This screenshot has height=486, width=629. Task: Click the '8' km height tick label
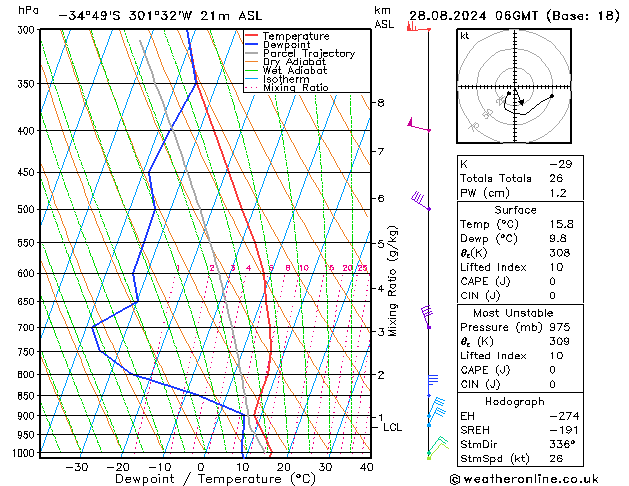tap(381, 103)
